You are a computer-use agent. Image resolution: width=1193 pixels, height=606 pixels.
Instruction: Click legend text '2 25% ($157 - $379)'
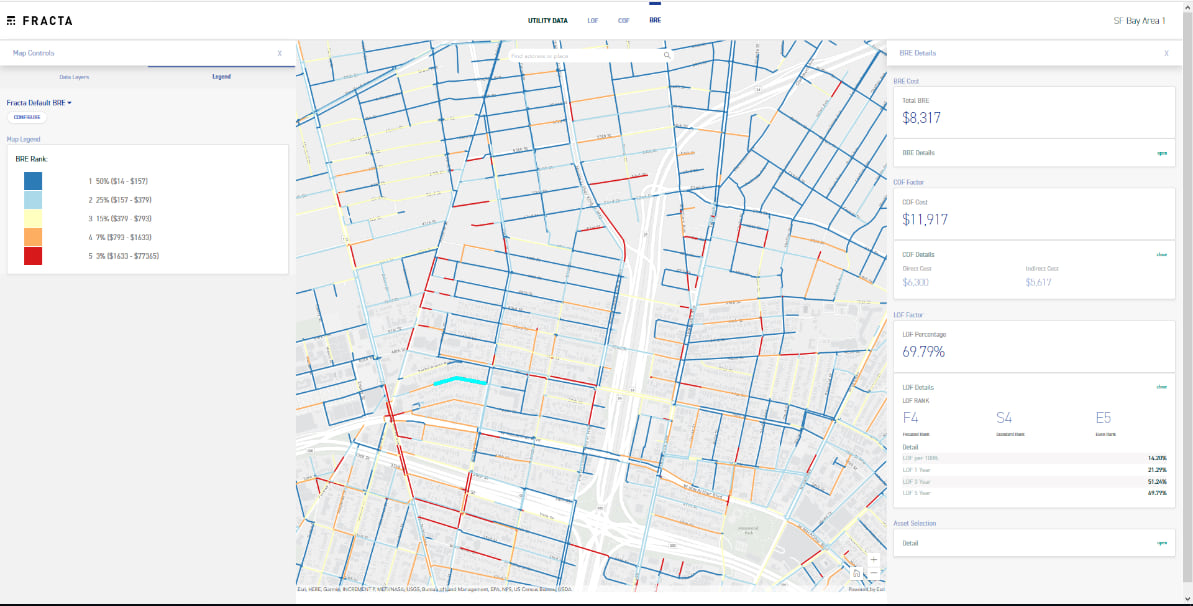click(x=119, y=200)
